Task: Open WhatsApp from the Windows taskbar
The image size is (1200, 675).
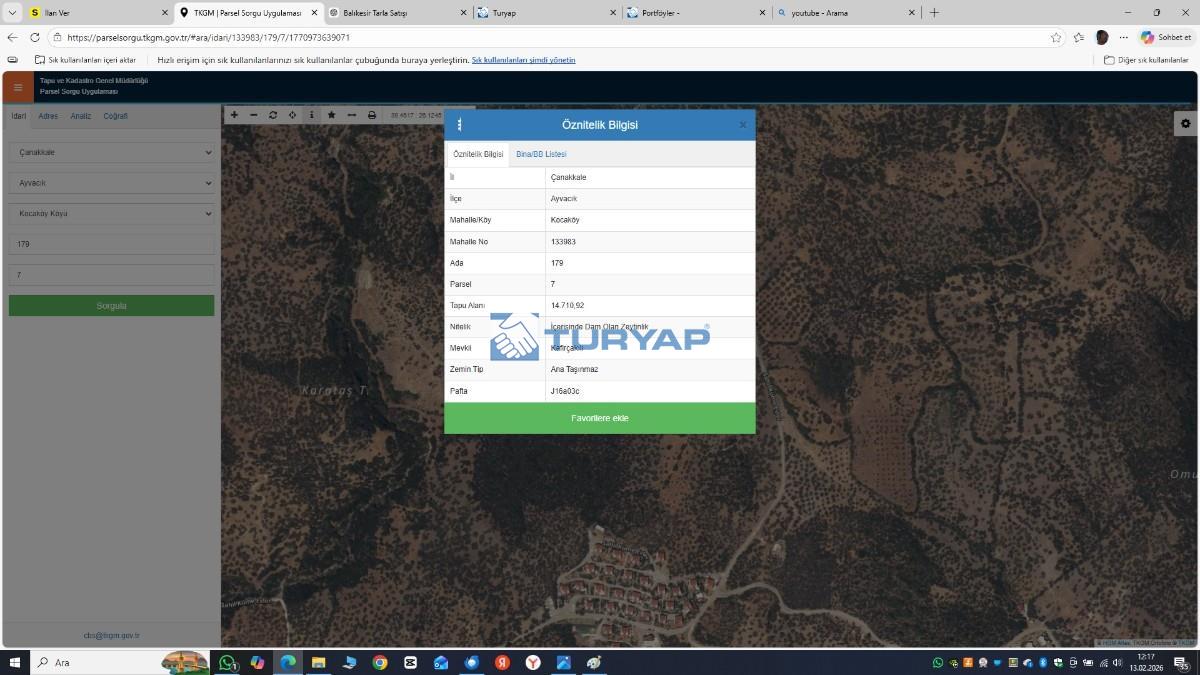Action: (x=228, y=662)
